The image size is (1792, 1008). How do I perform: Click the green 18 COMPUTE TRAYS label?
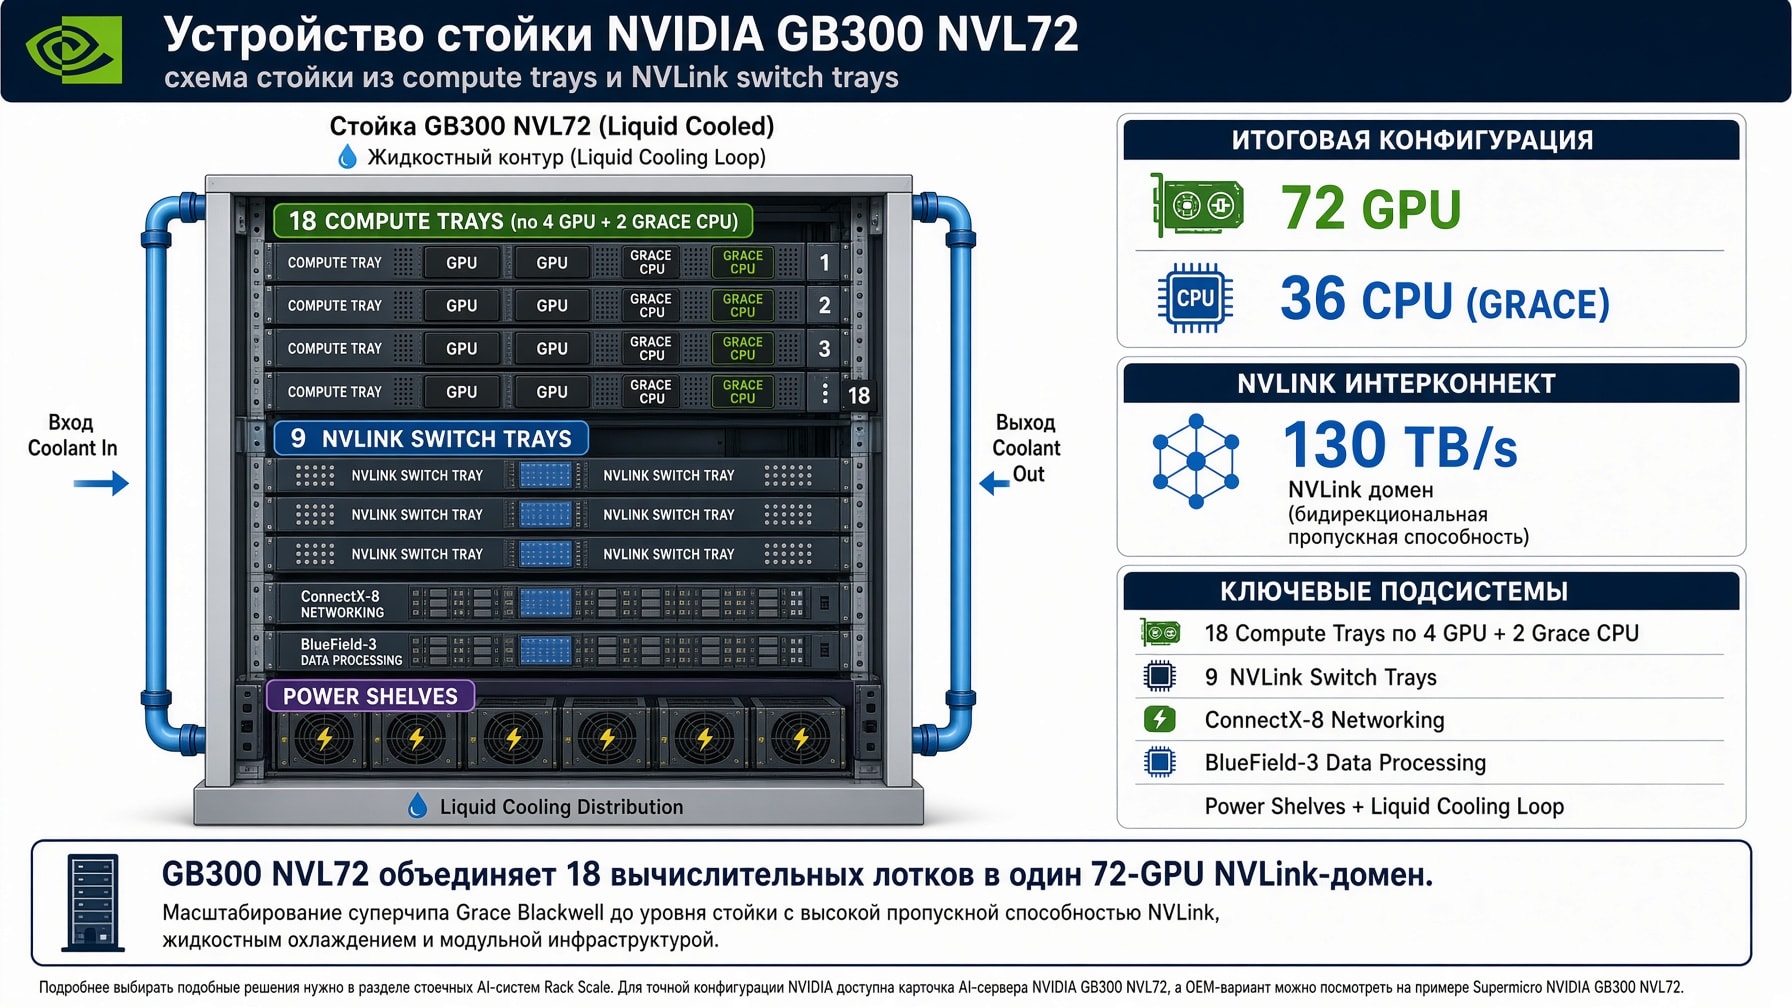[x=513, y=221]
